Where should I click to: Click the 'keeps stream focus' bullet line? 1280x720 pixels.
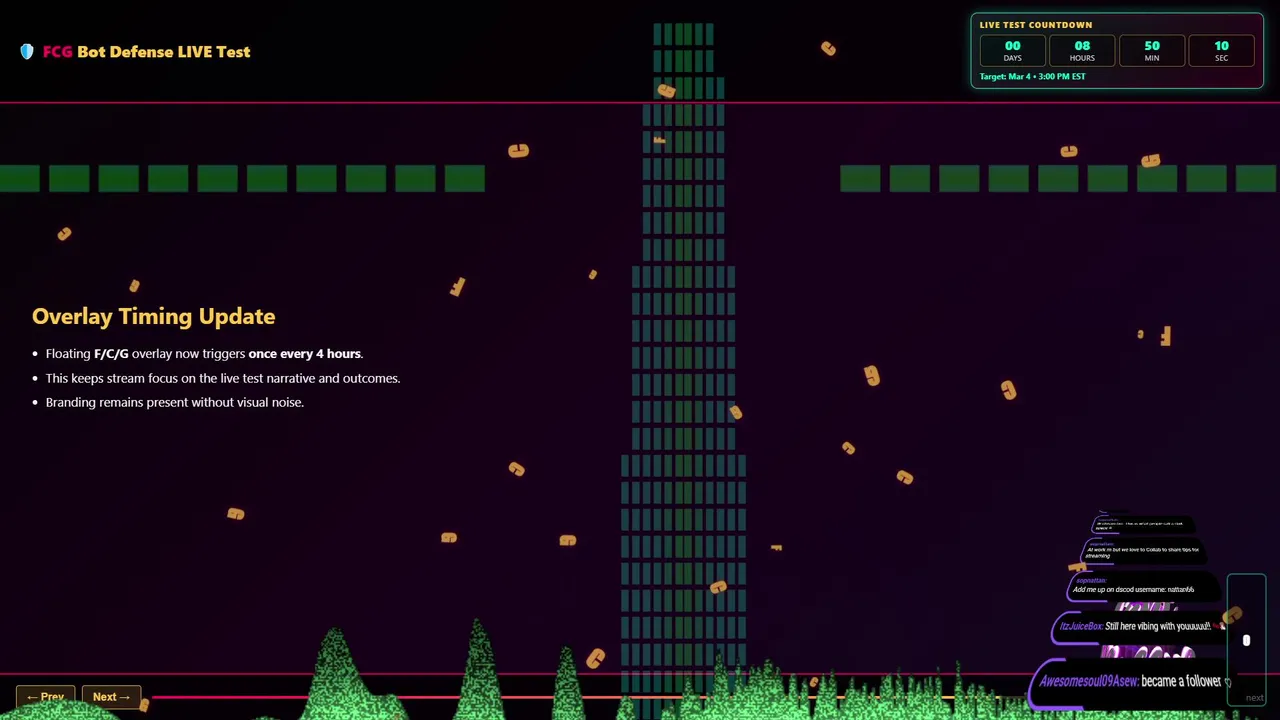point(222,378)
